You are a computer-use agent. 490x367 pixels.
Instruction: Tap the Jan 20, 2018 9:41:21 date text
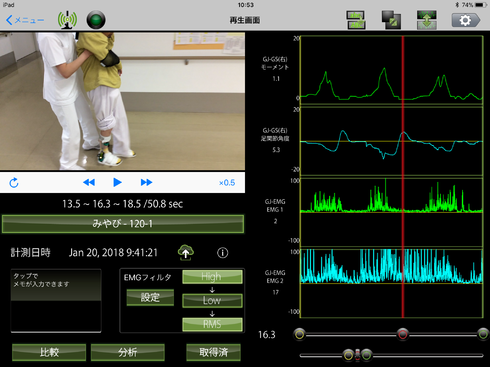[x=113, y=253]
